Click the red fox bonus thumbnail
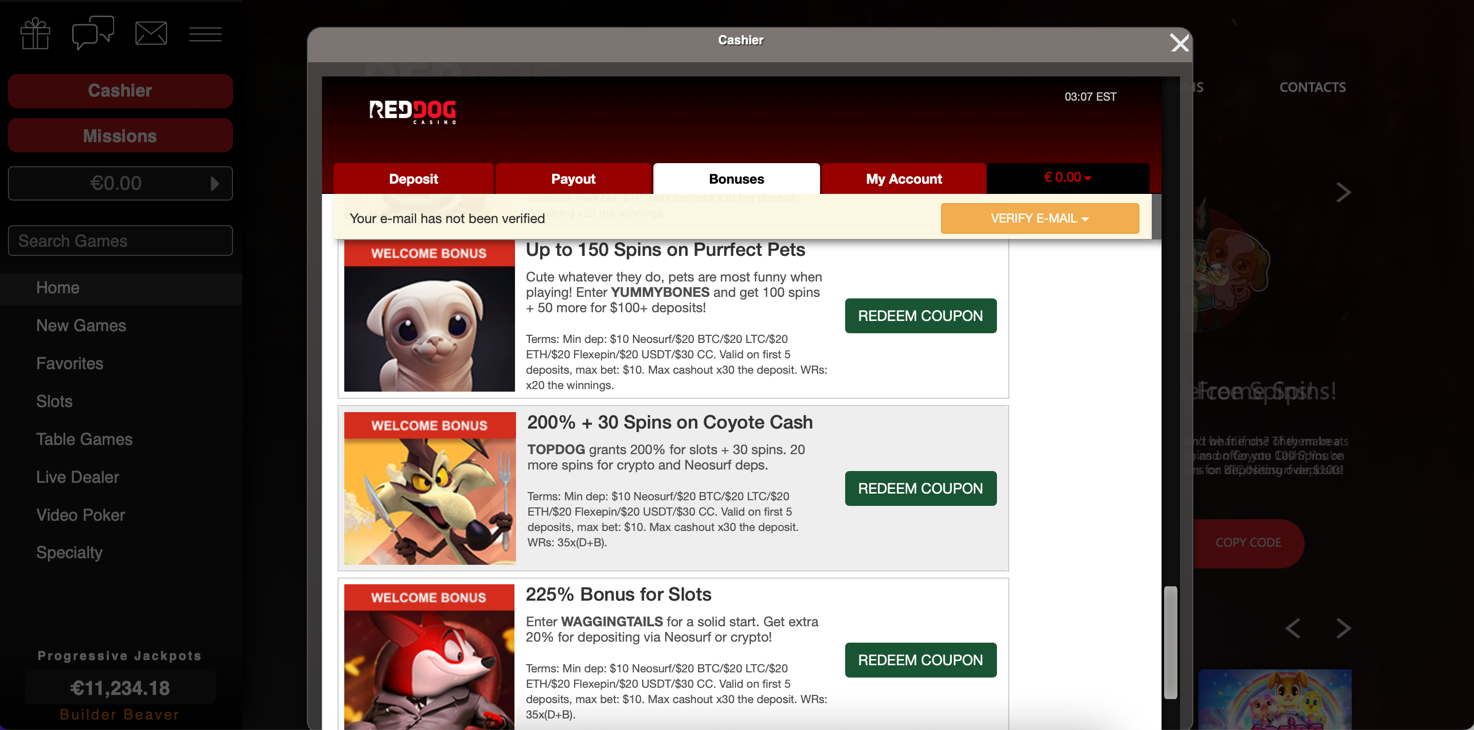The image size is (1474, 730). [429, 657]
